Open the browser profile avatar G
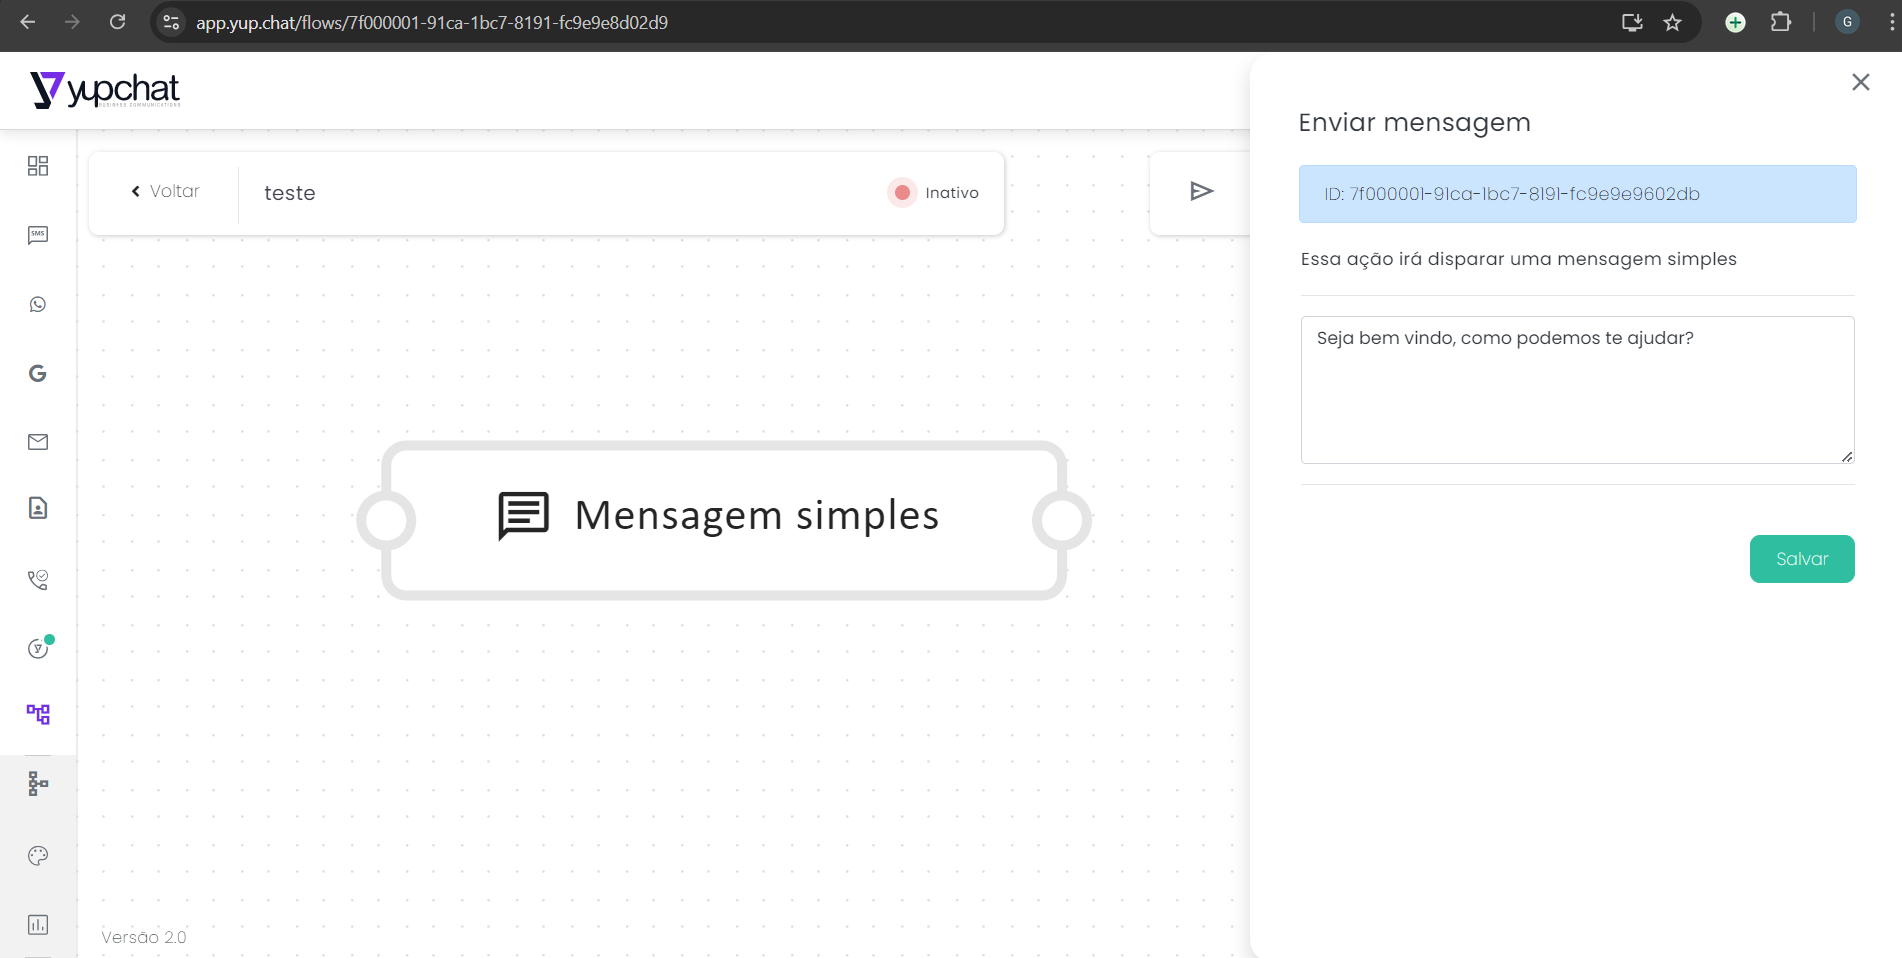Image resolution: width=1902 pixels, height=958 pixels. click(x=1847, y=22)
